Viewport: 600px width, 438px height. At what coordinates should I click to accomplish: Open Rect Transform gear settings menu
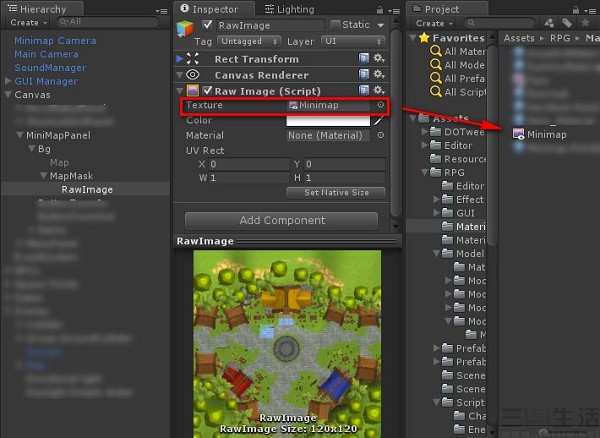point(379,58)
